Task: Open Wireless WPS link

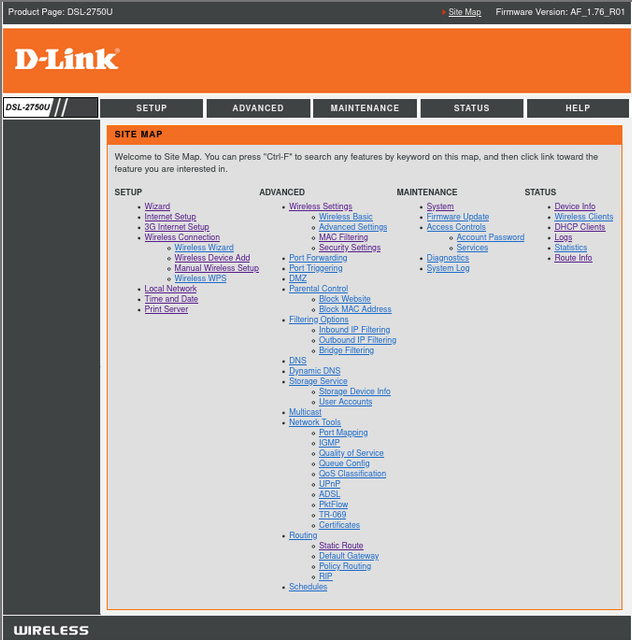Action: click(200, 278)
